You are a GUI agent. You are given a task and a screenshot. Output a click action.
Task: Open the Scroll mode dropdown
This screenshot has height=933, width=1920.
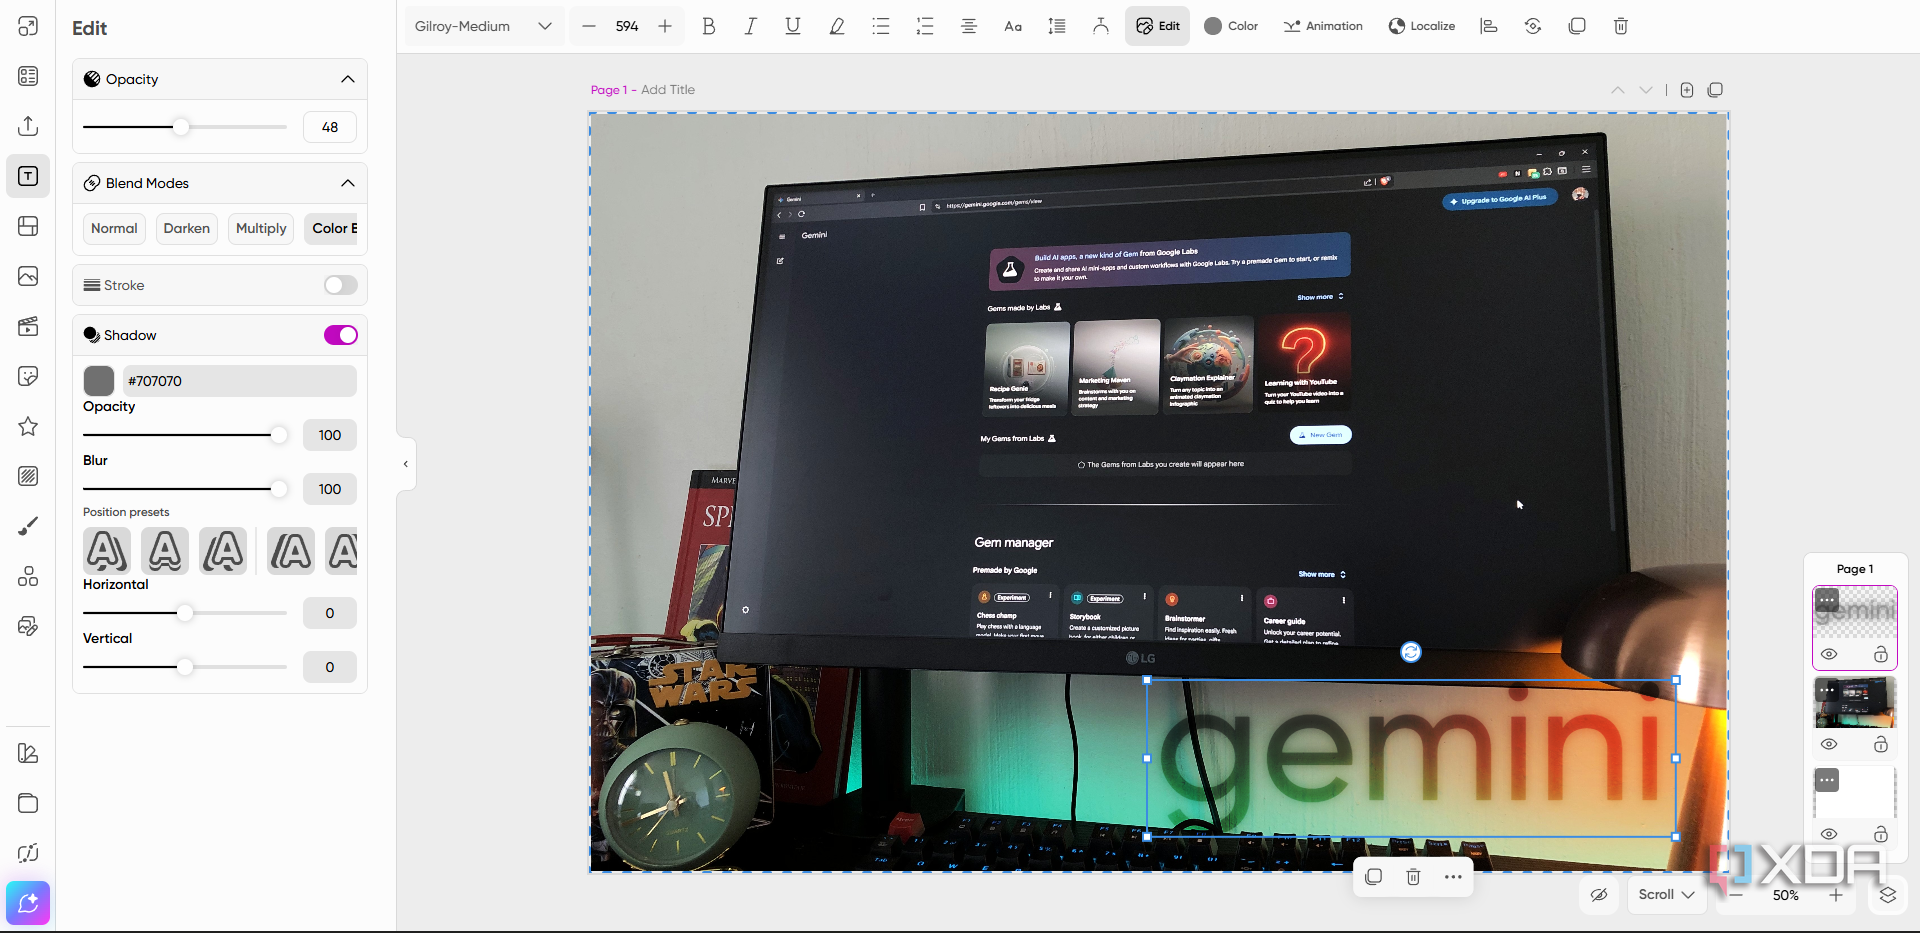pyautogui.click(x=1666, y=895)
